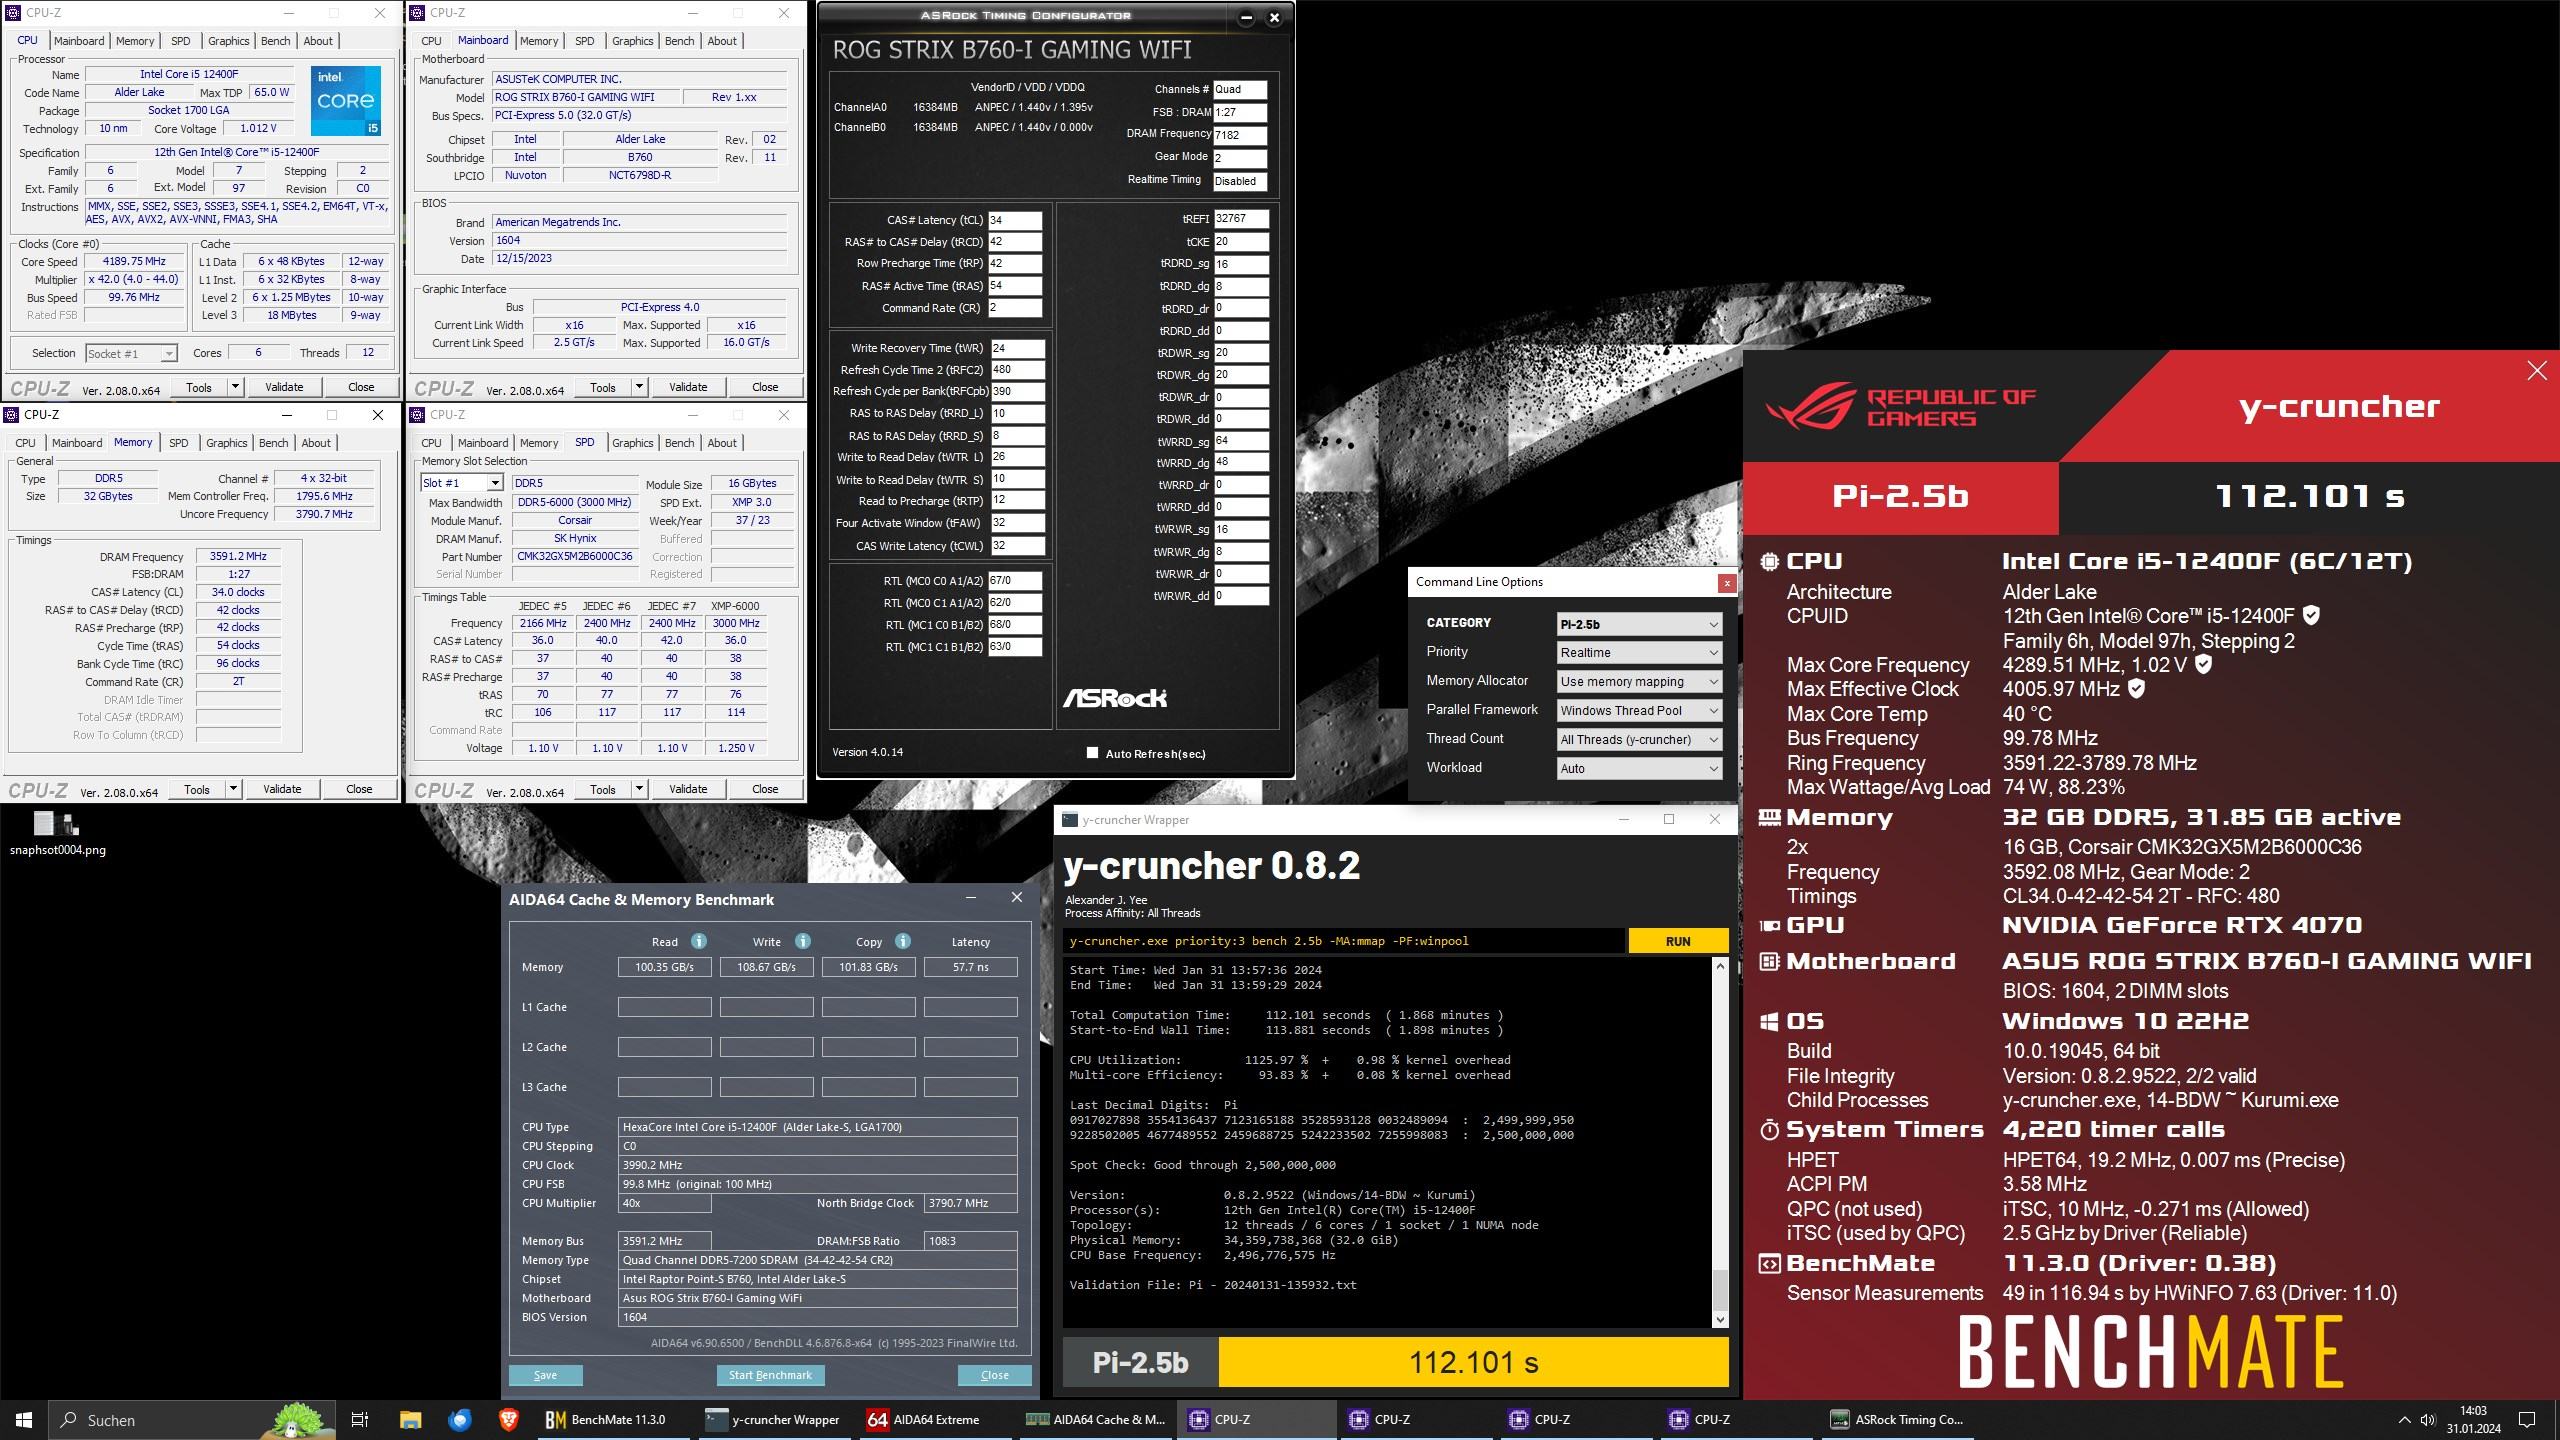Click the y-cruncher output scrollbar thumb

pos(1720,1288)
